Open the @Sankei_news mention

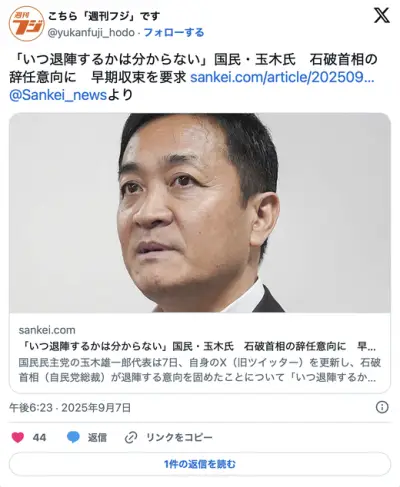point(58,95)
